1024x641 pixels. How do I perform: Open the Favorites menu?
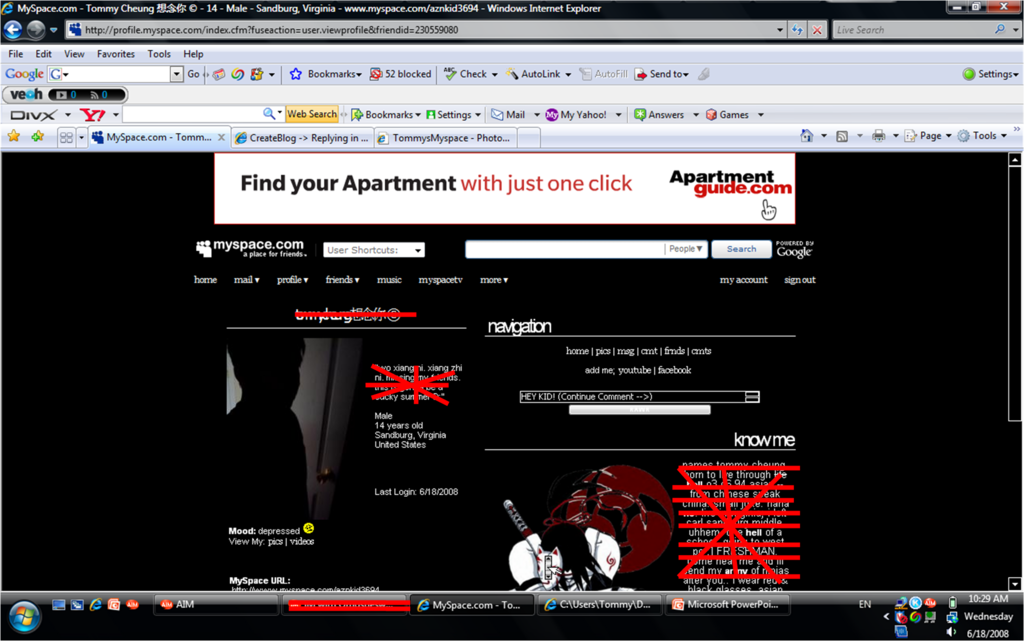pos(116,54)
